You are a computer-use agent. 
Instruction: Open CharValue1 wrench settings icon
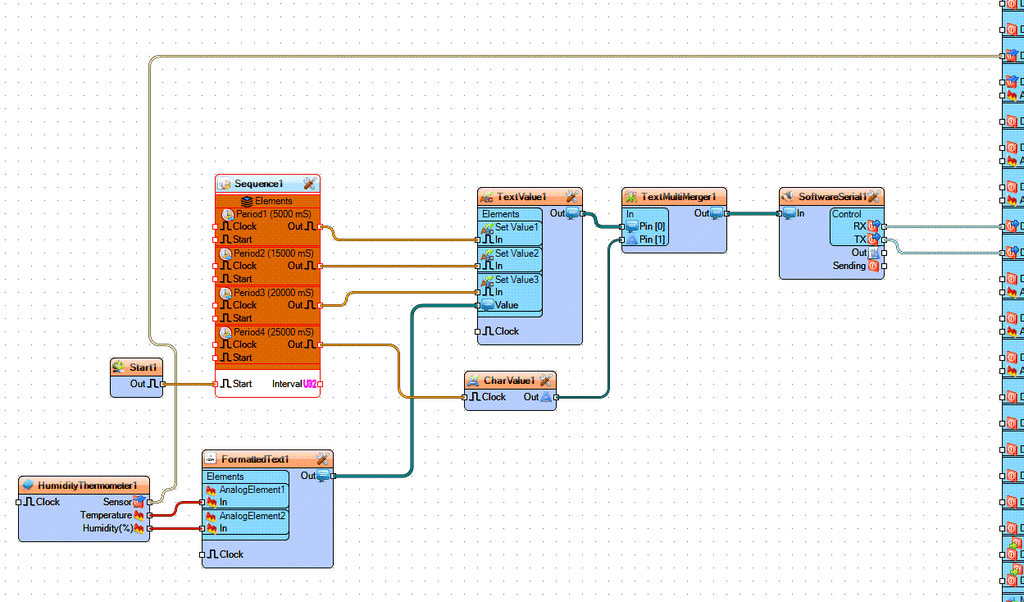click(546, 380)
